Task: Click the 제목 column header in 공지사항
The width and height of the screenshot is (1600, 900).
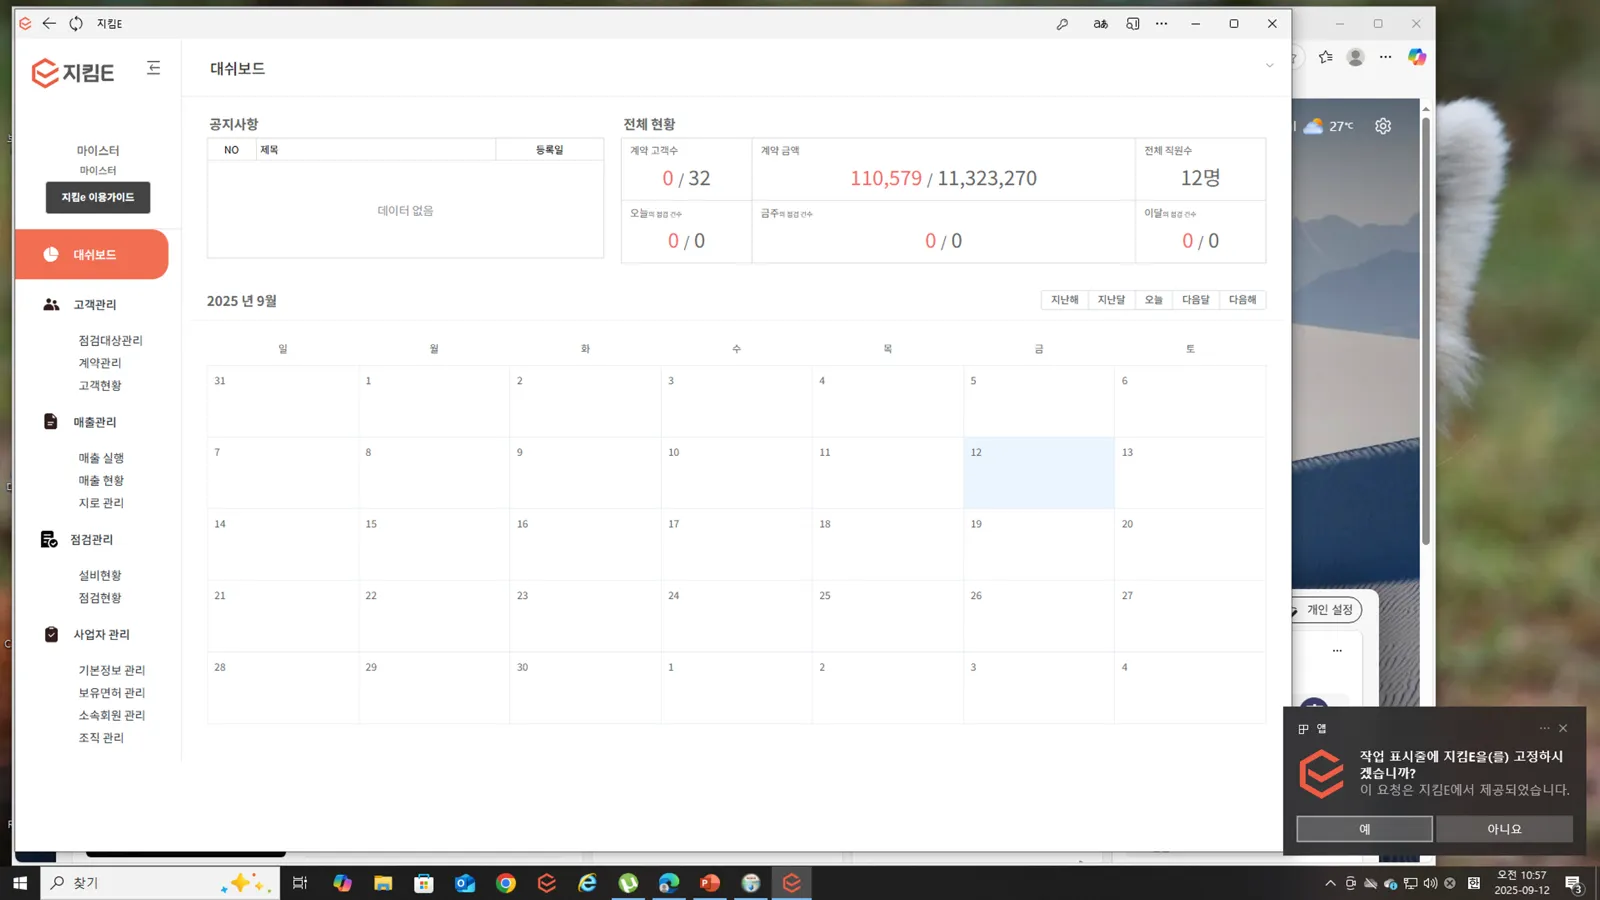Action: (x=375, y=150)
